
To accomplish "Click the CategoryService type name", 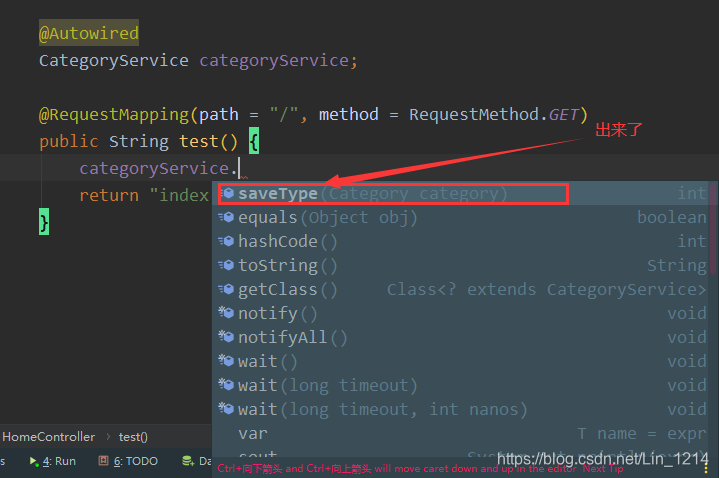I will [x=114, y=61].
